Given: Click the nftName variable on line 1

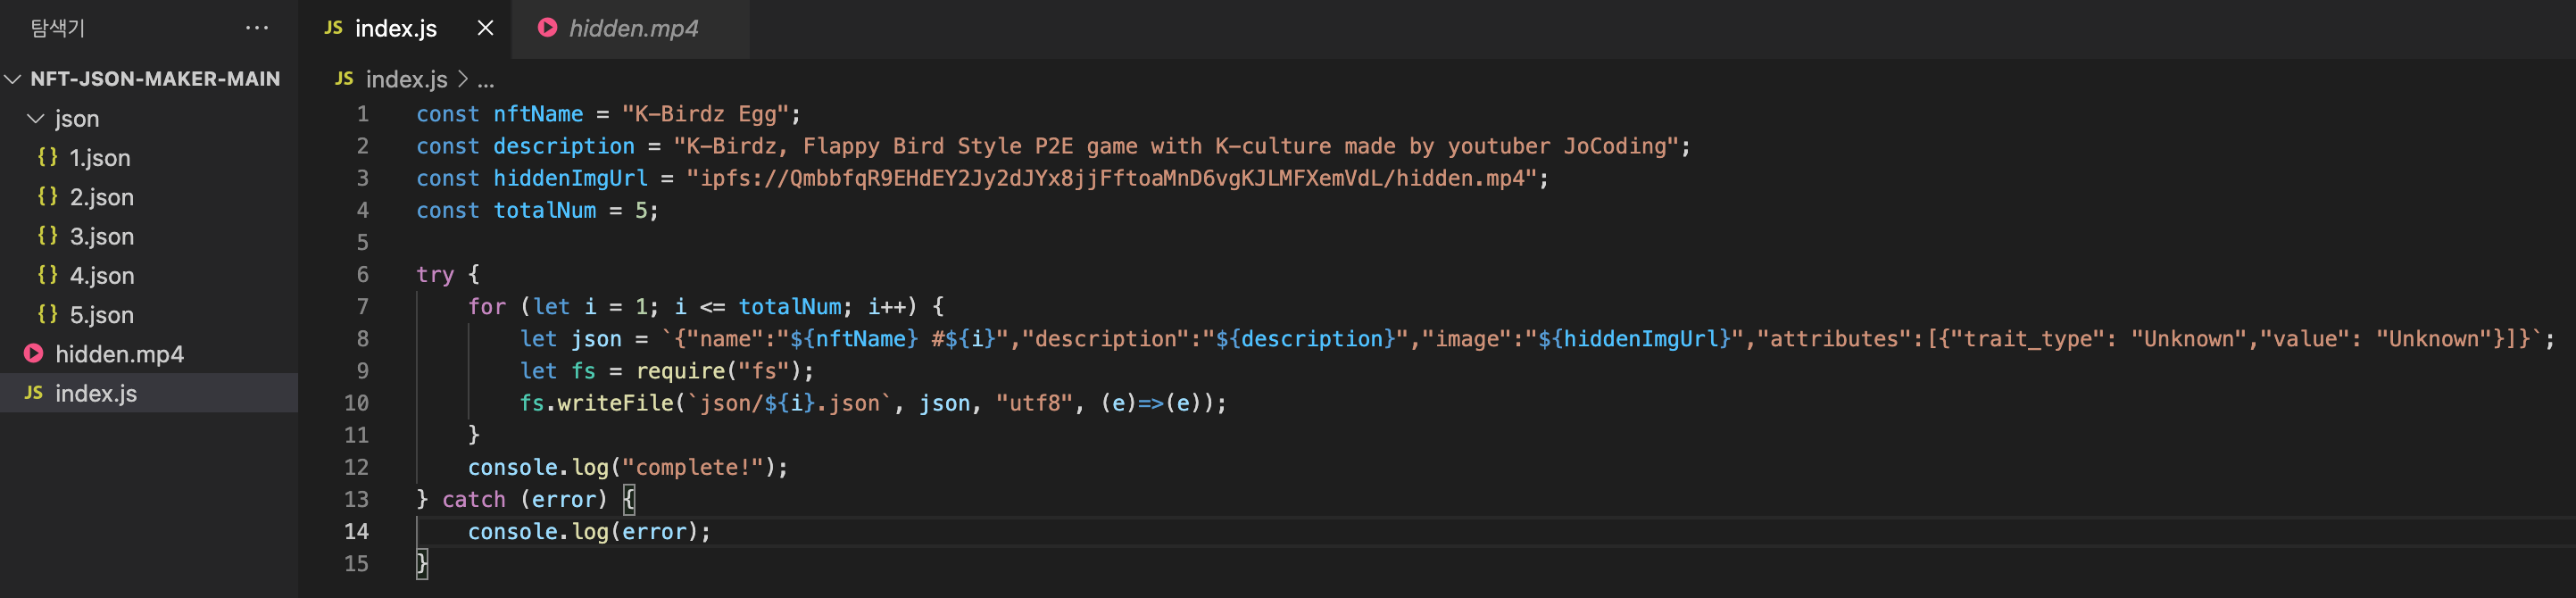Looking at the screenshot, I should tap(538, 114).
